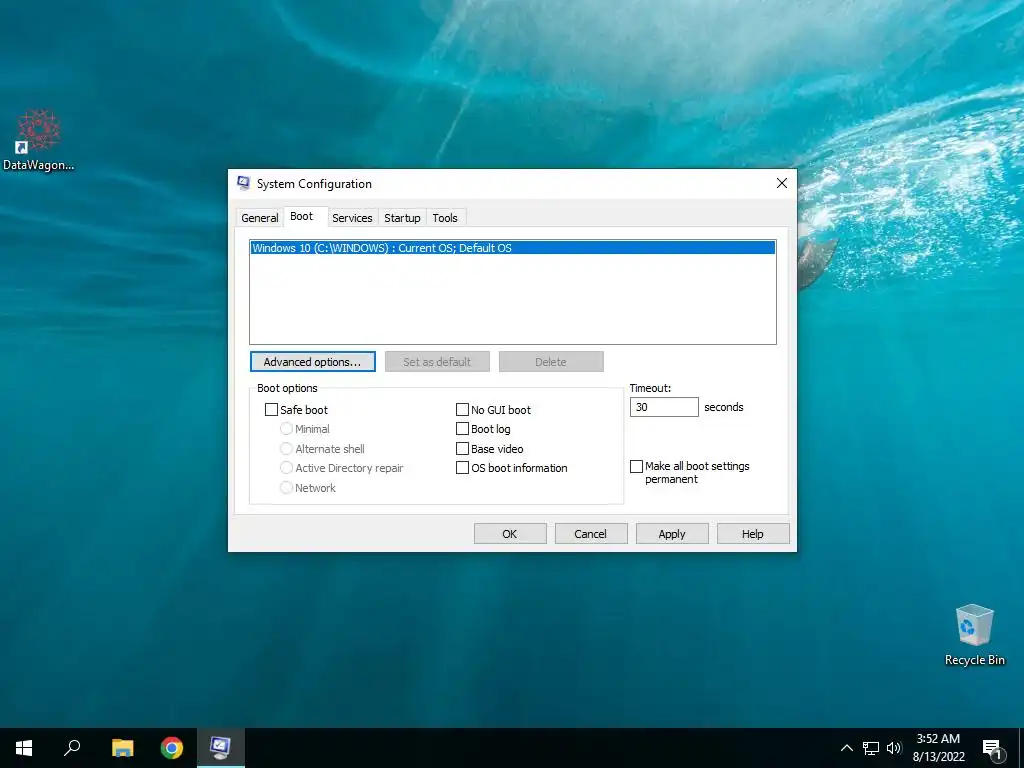Image resolution: width=1024 pixels, height=768 pixels.
Task: Launch File Explorer from the taskbar
Action: click(x=122, y=748)
